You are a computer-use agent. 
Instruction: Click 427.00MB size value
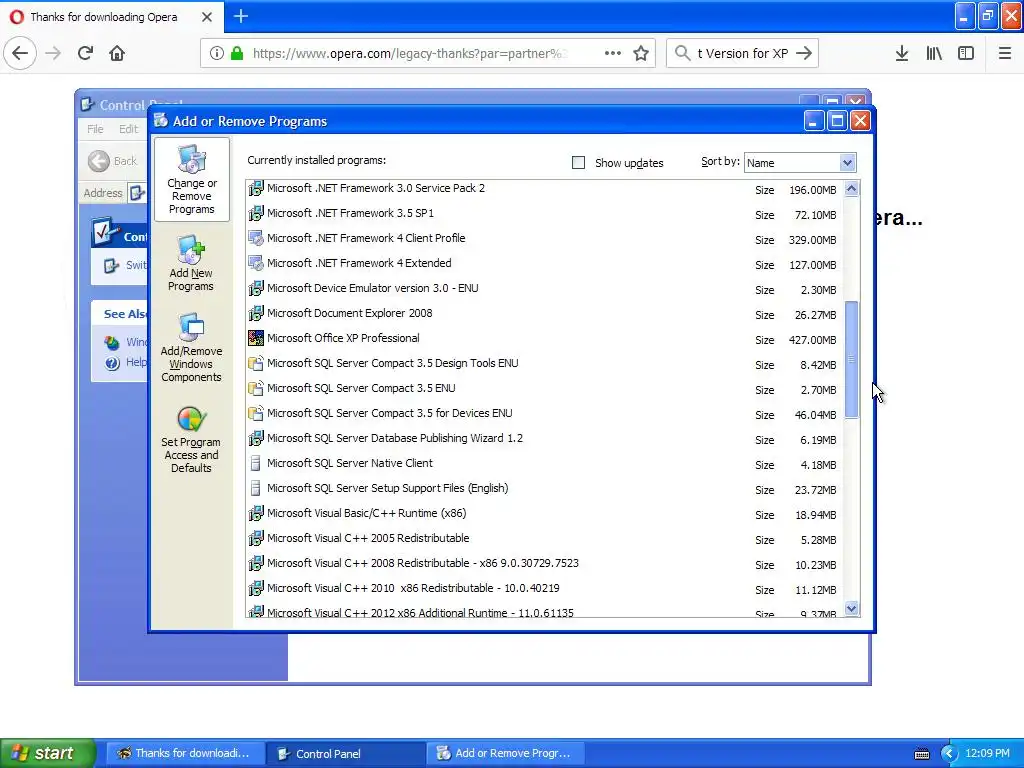[x=812, y=340]
